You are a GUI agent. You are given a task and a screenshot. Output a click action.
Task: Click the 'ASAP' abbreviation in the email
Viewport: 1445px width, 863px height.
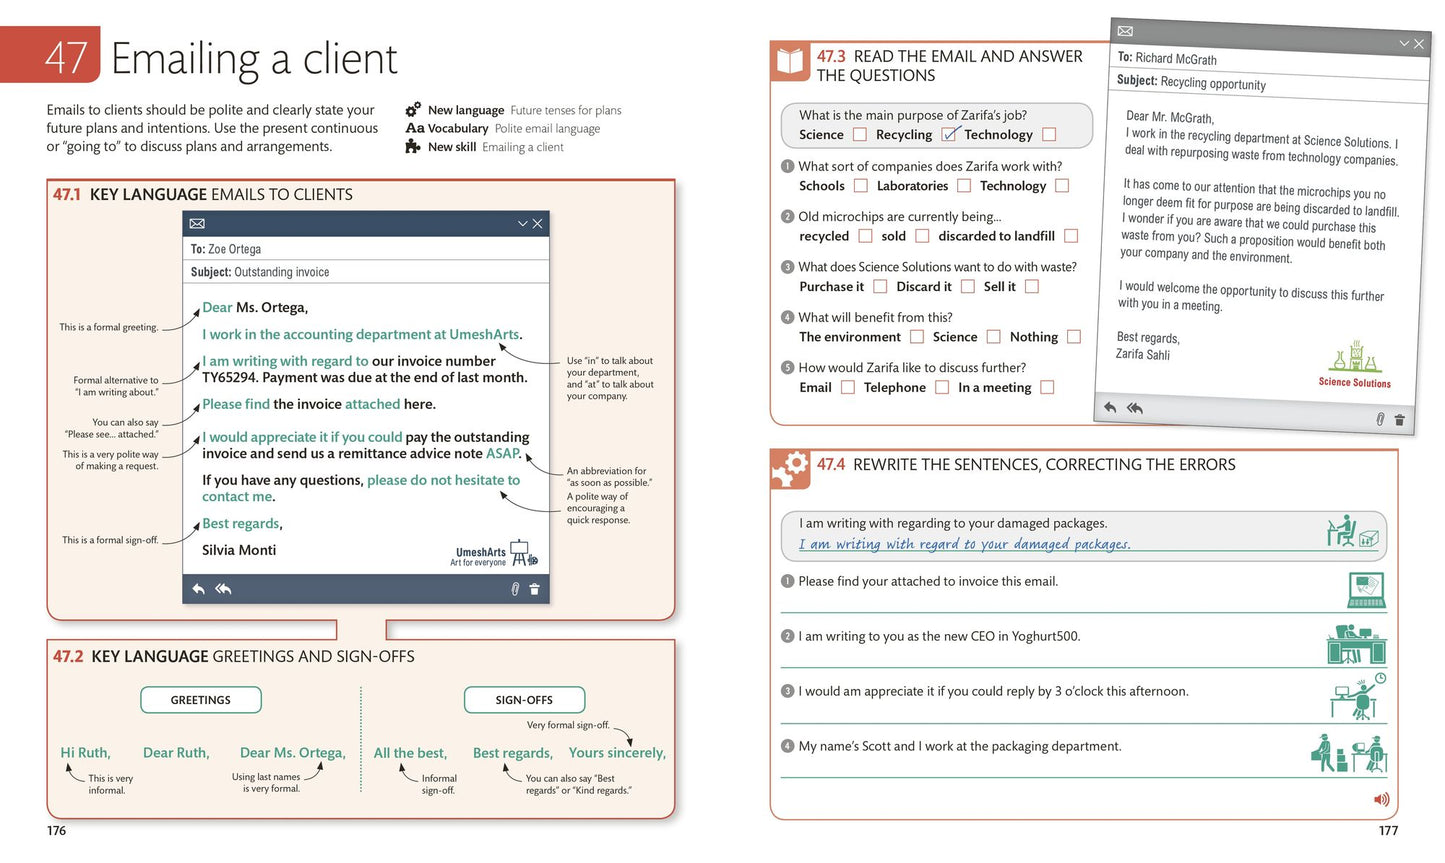click(502, 453)
